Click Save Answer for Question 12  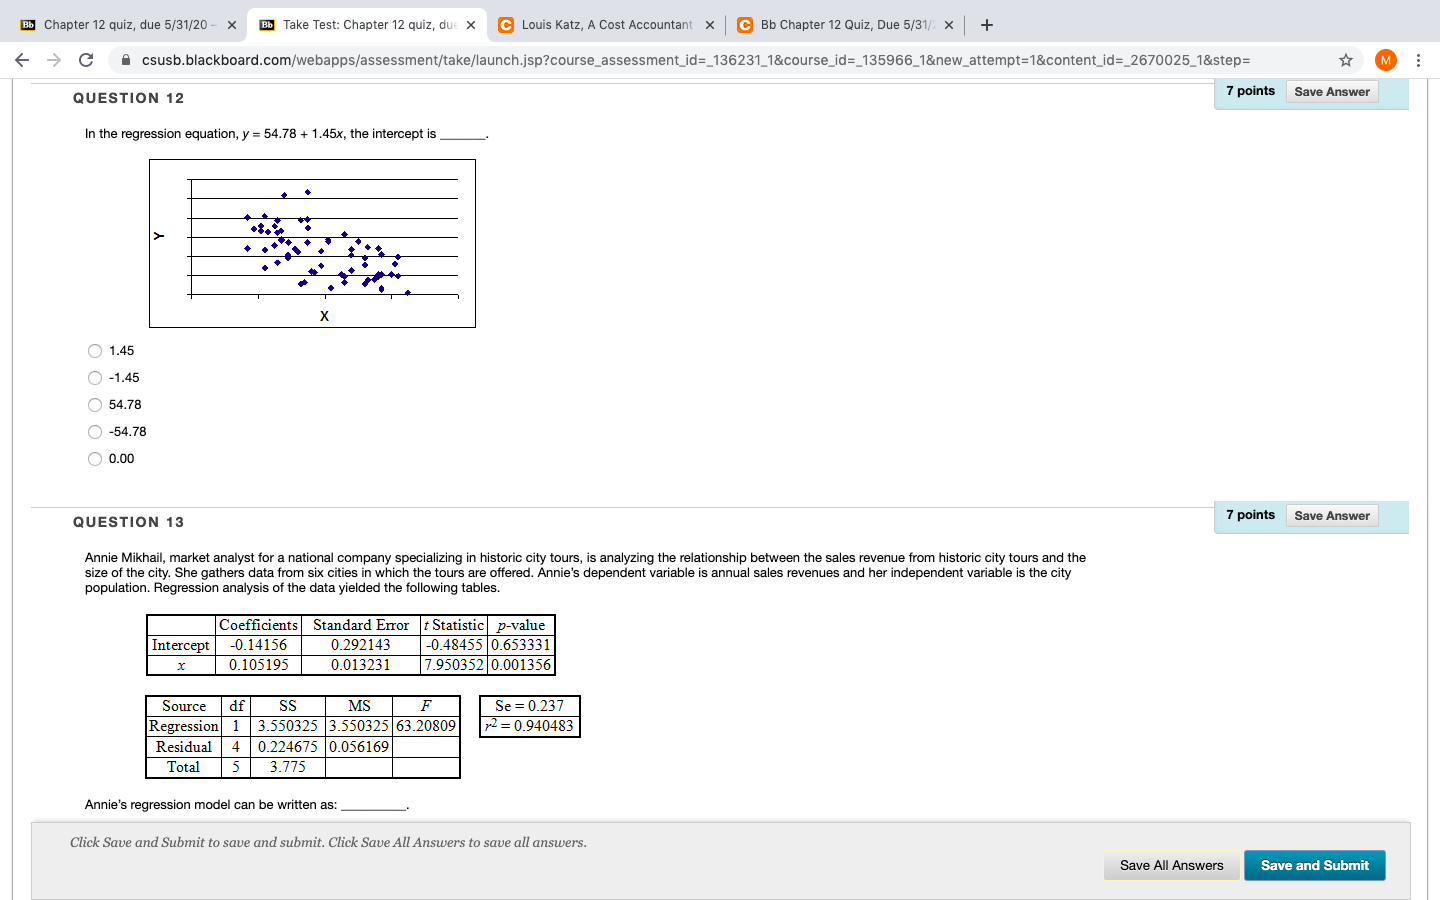tap(1332, 91)
